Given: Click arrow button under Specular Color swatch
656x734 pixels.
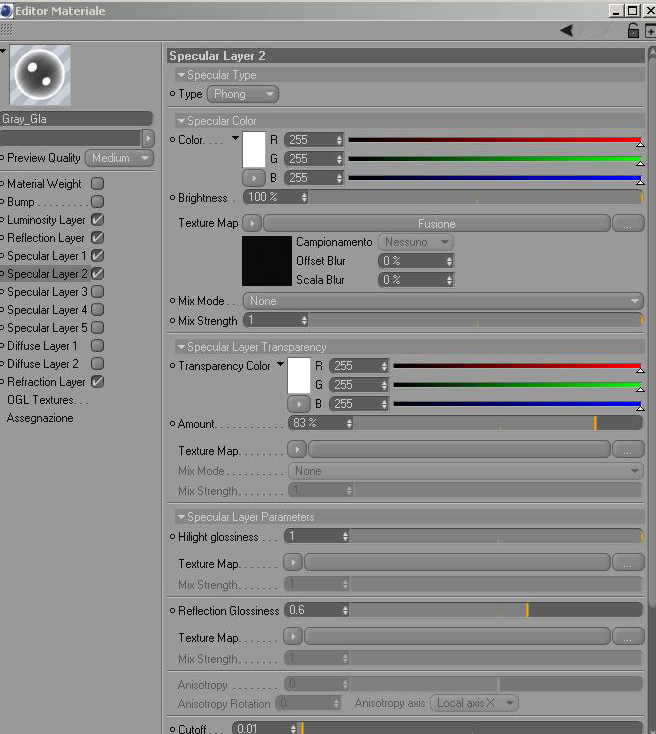Looking at the screenshot, I should (253, 178).
